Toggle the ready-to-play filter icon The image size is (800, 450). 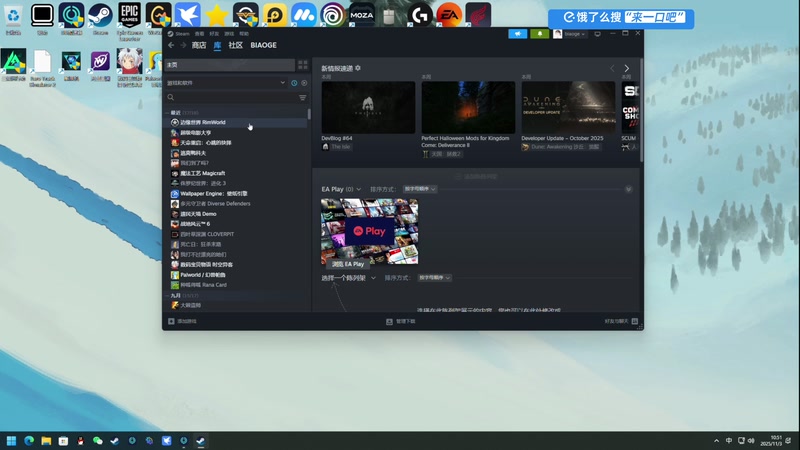coord(304,83)
